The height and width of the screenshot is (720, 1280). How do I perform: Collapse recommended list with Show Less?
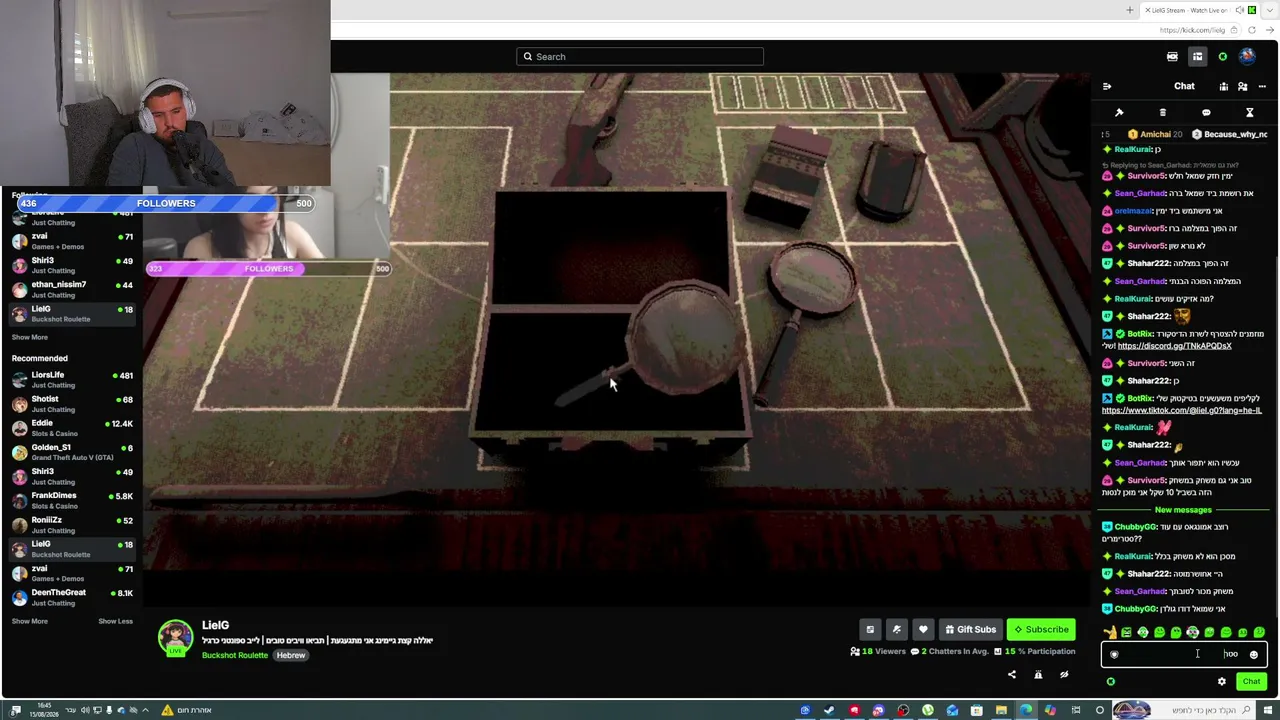pos(115,621)
